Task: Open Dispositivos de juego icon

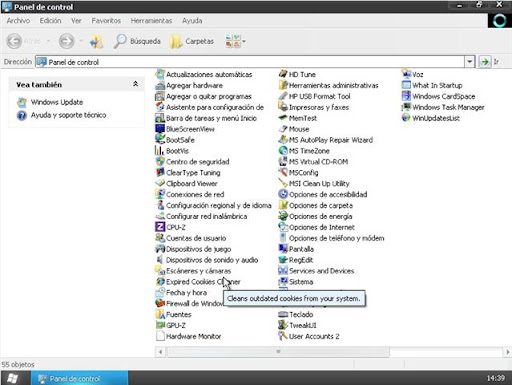Action: coord(160,249)
